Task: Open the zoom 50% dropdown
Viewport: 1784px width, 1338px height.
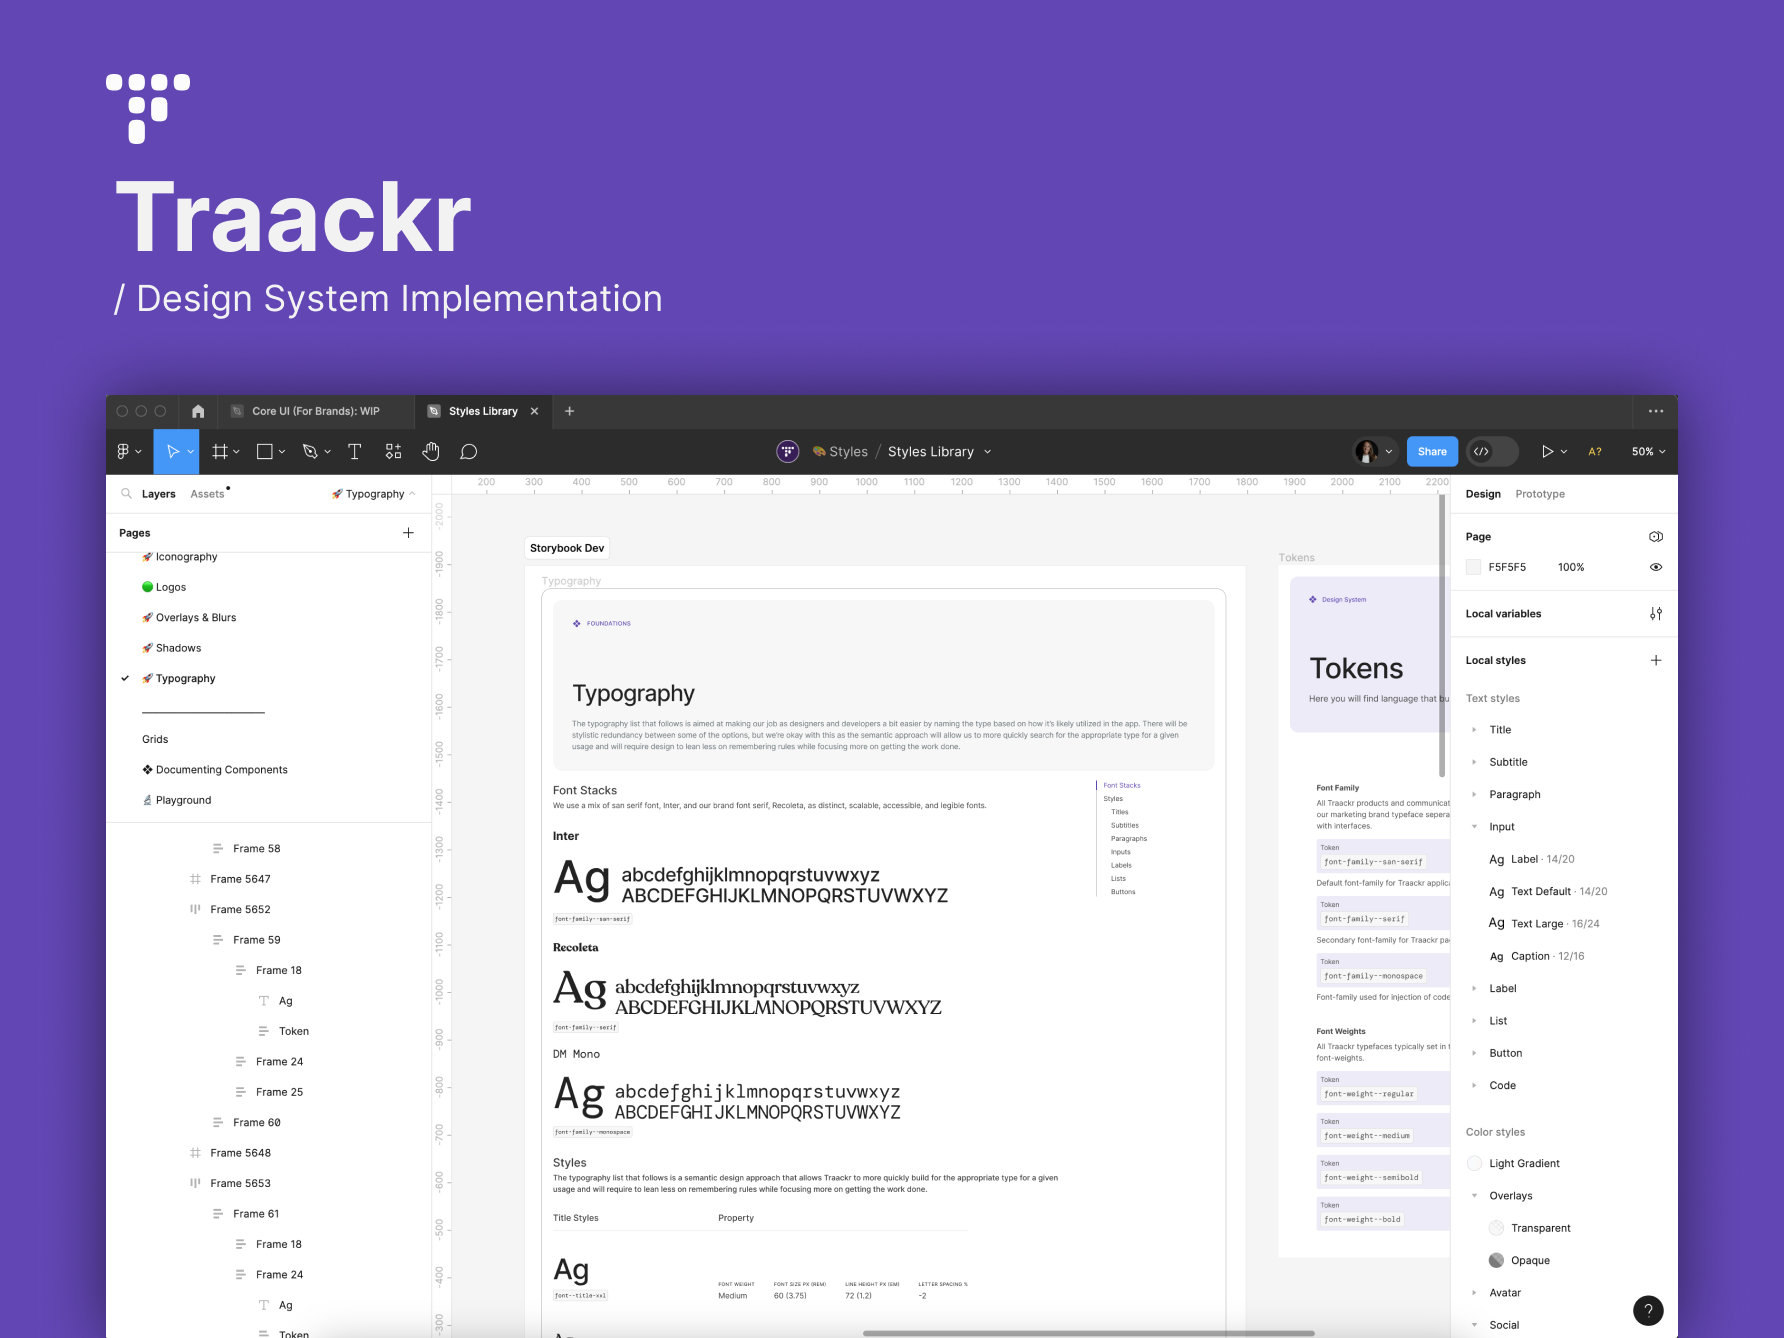Action: tap(1648, 452)
